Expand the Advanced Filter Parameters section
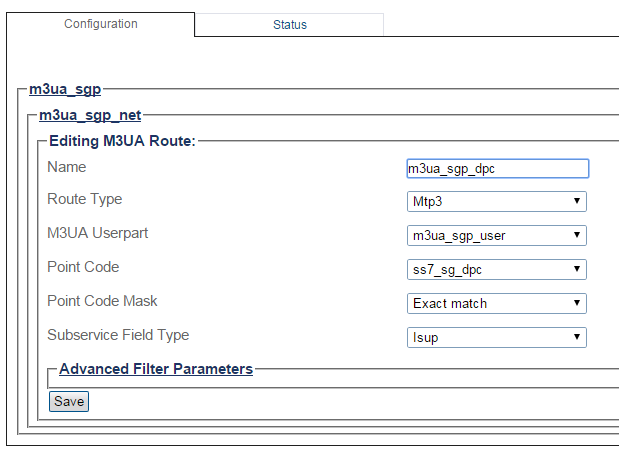 tap(156, 369)
